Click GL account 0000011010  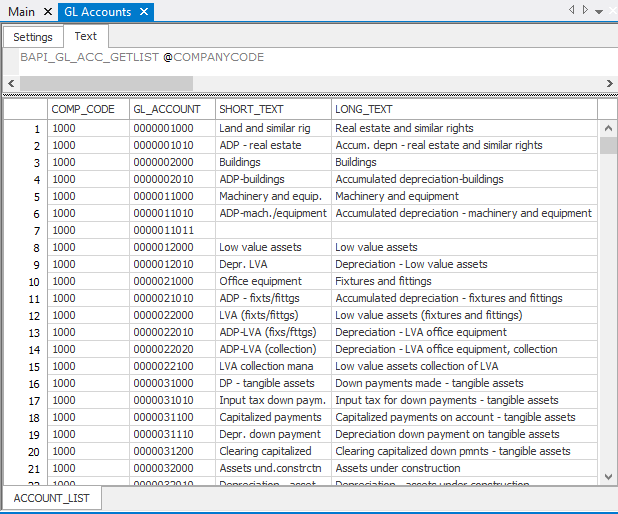pyautogui.click(x=172, y=213)
